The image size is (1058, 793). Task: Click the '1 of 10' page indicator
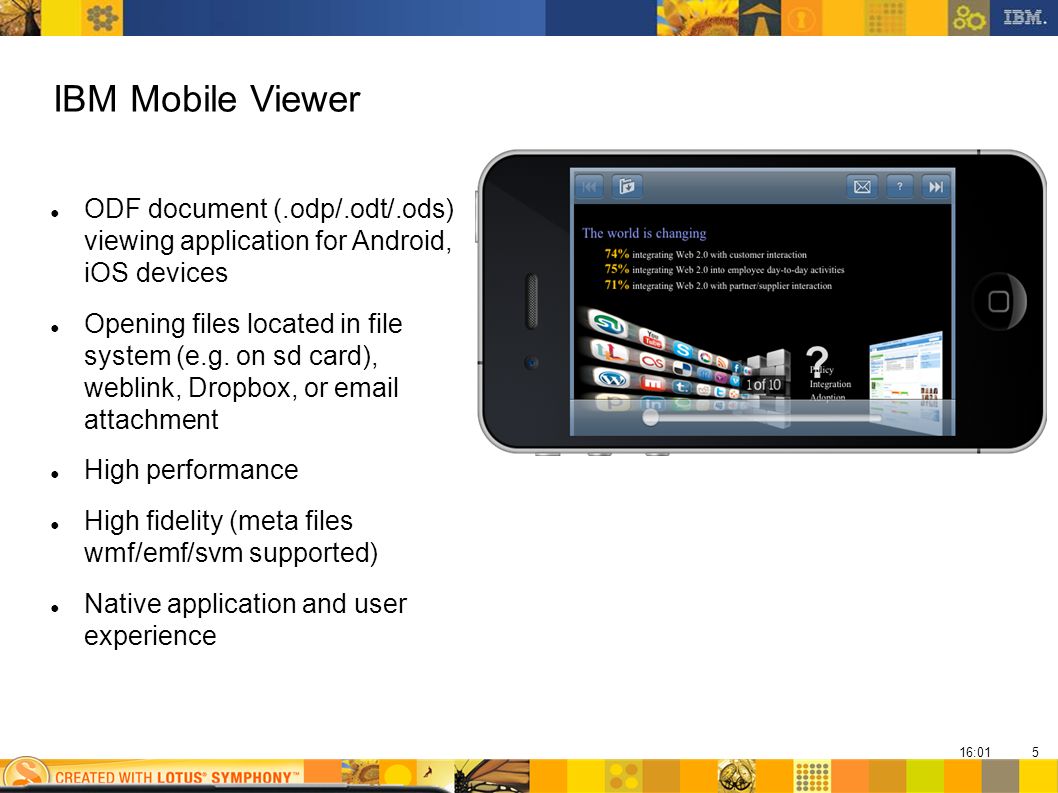[763, 385]
